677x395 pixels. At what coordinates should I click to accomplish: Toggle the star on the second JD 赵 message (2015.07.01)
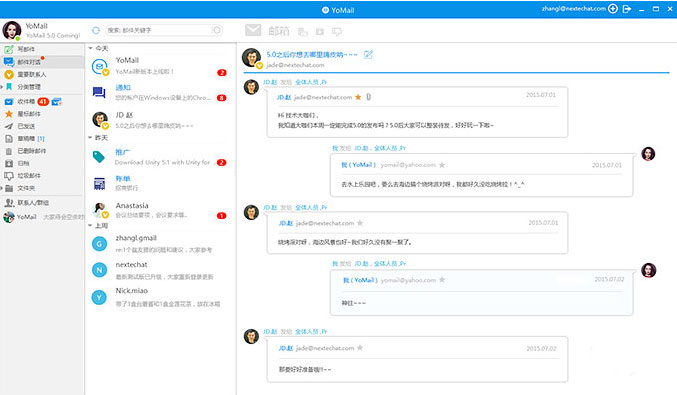coord(360,223)
